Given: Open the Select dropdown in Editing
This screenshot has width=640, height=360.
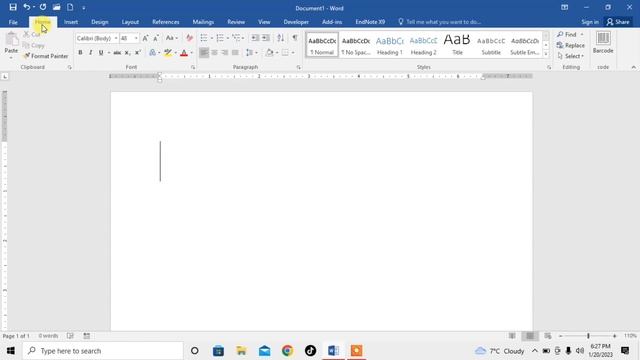Looking at the screenshot, I should click(571, 56).
